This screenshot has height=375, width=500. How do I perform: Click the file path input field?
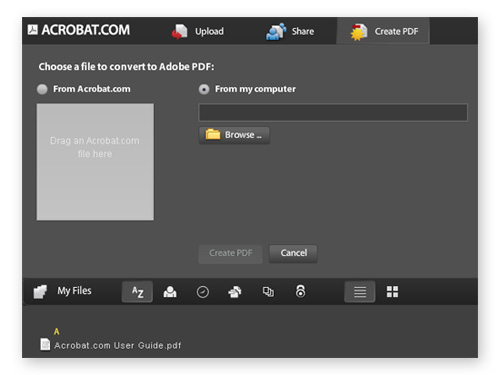pos(333,112)
